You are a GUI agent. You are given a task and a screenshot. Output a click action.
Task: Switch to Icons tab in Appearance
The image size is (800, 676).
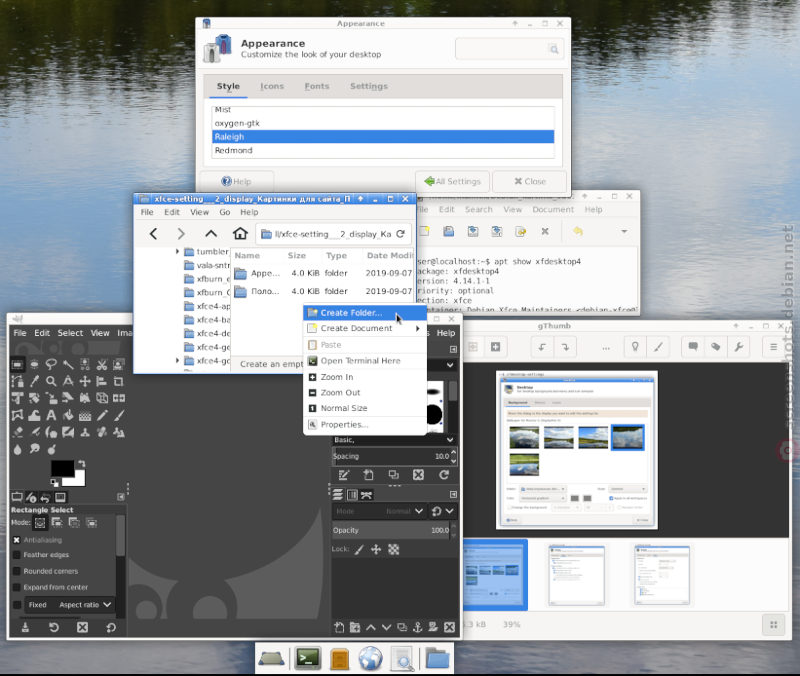[x=272, y=86]
